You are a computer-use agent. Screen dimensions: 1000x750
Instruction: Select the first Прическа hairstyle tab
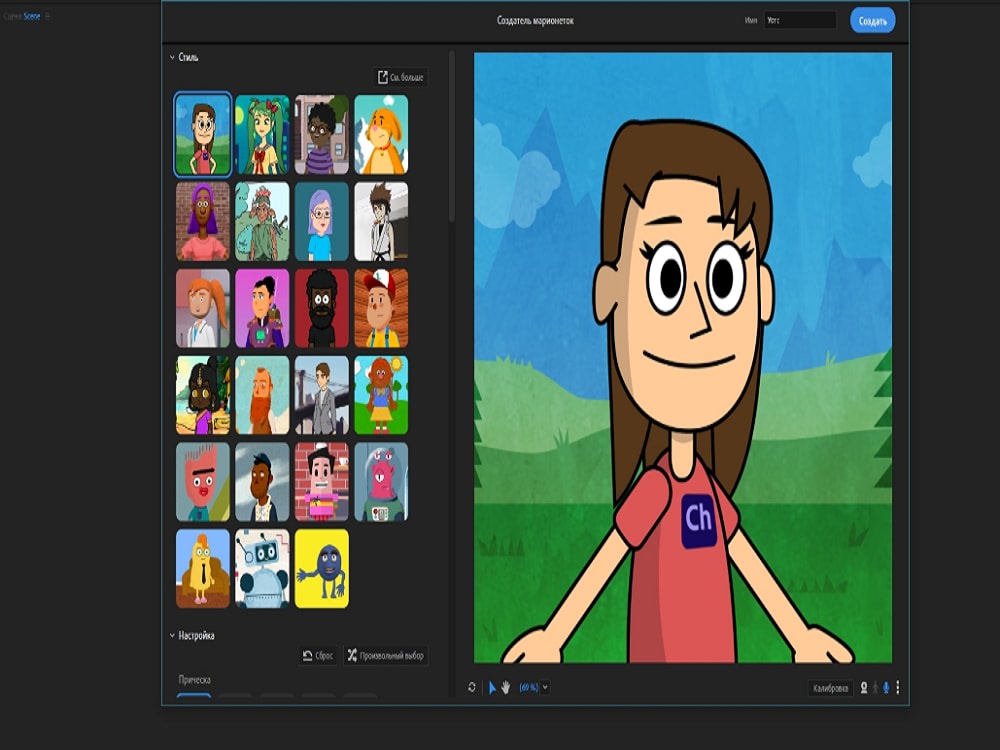pyautogui.click(x=194, y=695)
